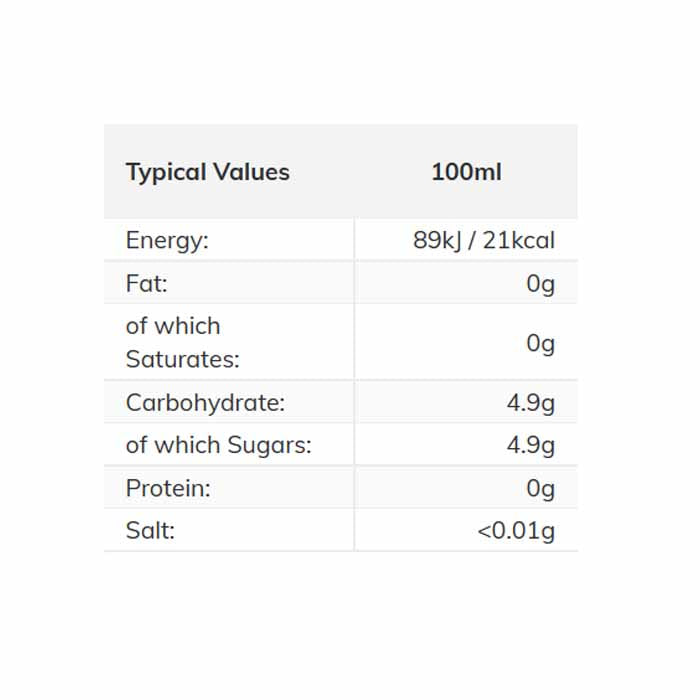Click the word "Values" in header
This screenshot has width=700, height=700.
pyautogui.click(x=253, y=172)
